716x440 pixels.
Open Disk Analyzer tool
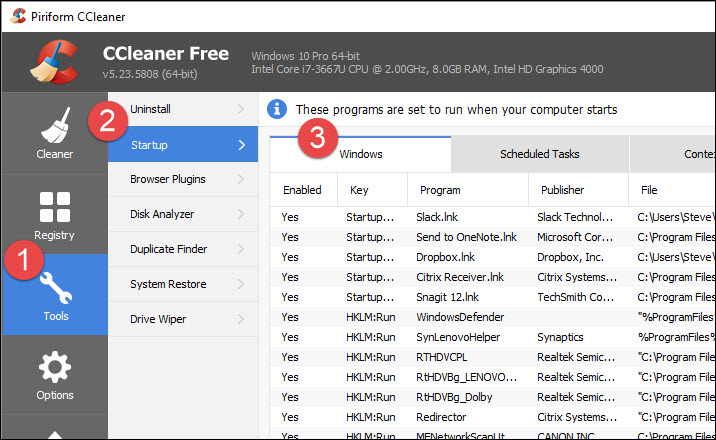pos(183,214)
